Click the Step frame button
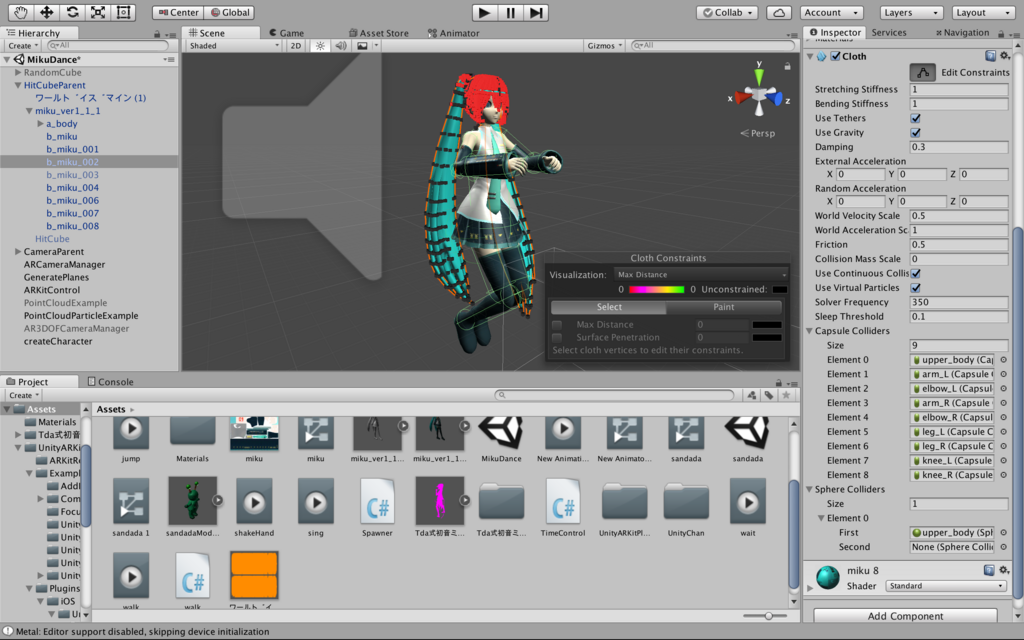This screenshot has width=1024, height=640. (x=536, y=12)
